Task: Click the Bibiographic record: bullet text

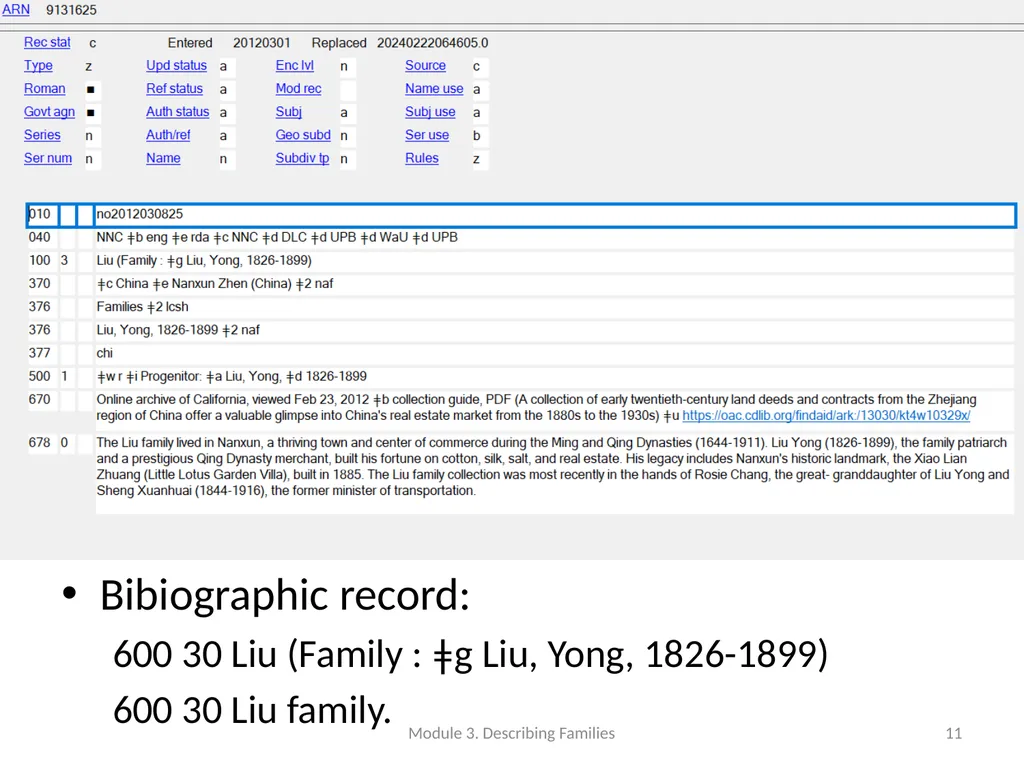Action: pyautogui.click(x=285, y=596)
